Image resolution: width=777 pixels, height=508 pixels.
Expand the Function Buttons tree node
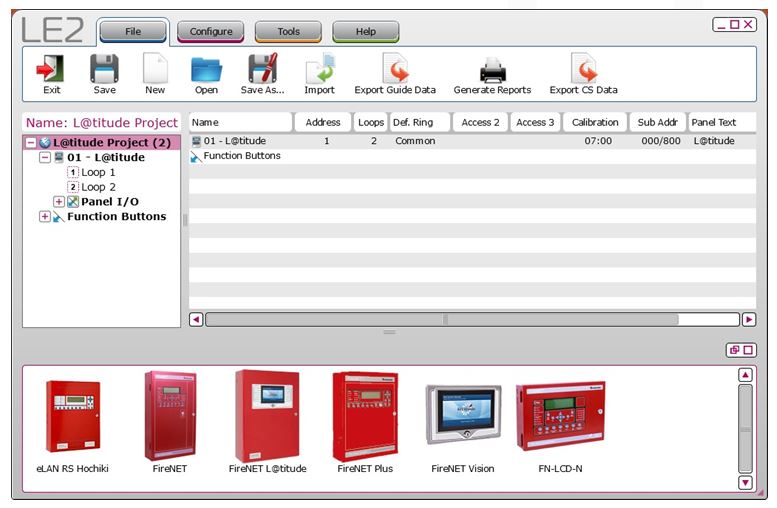click(45, 217)
